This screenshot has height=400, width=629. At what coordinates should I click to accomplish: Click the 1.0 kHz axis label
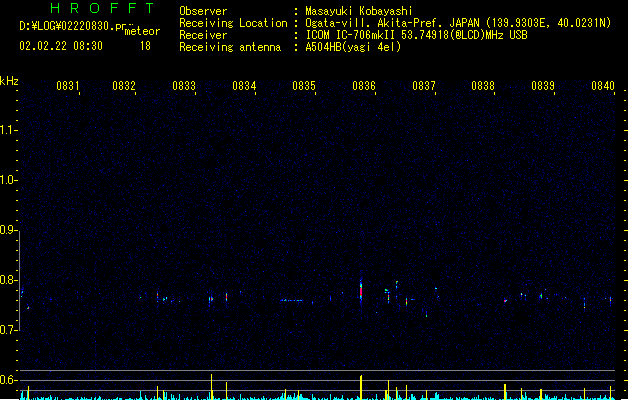tap(8, 180)
